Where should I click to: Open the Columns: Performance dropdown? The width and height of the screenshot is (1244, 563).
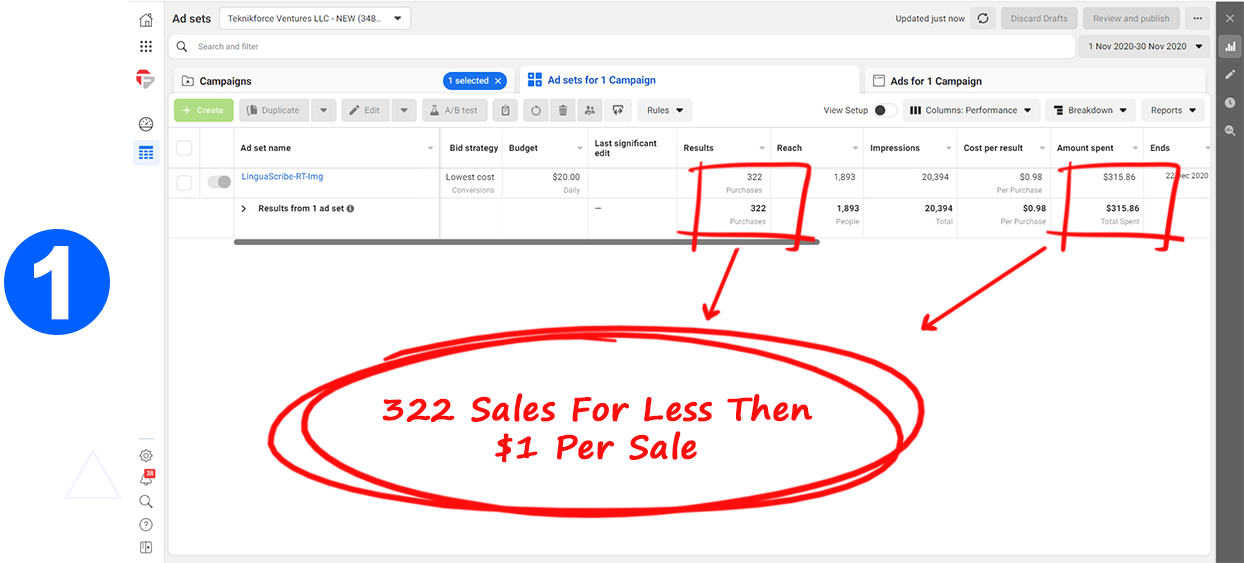tap(971, 111)
